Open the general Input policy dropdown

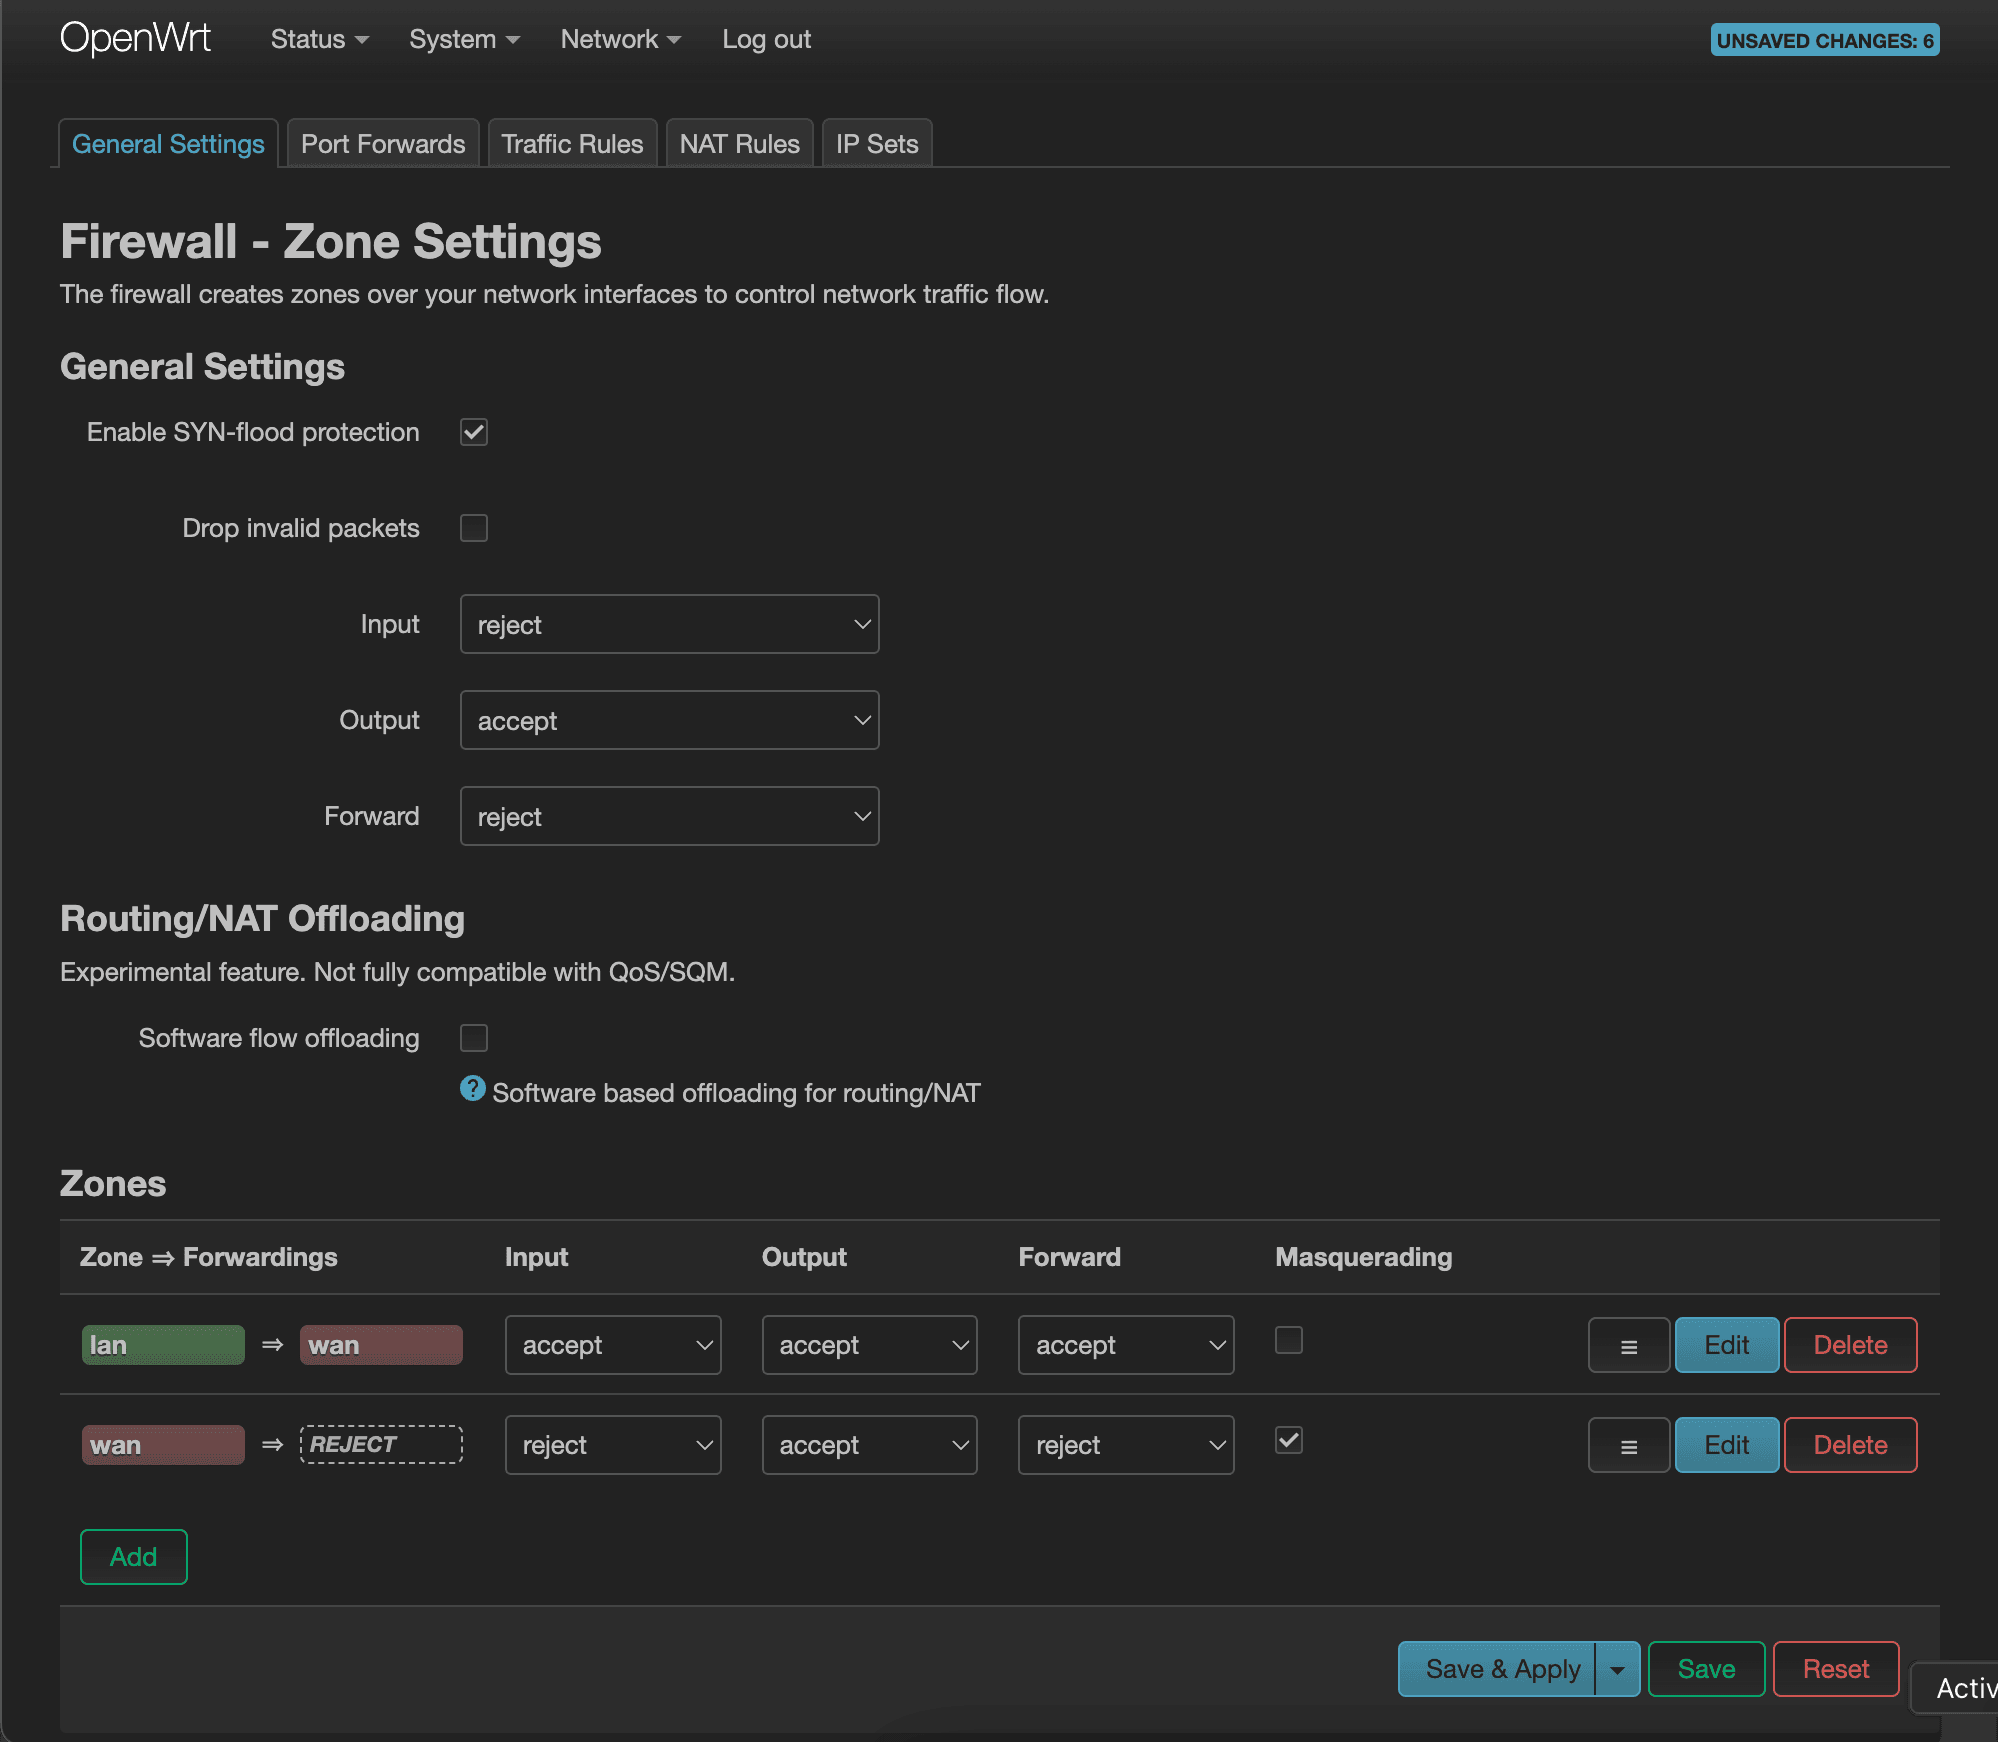tap(669, 624)
